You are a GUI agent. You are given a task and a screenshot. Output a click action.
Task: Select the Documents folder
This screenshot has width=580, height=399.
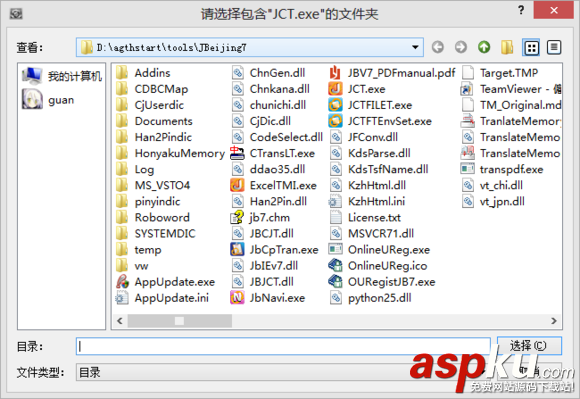point(154,121)
